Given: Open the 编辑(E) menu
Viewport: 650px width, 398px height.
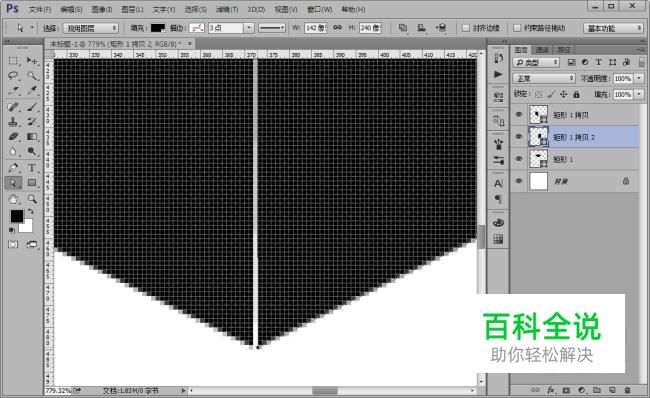Looking at the screenshot, I should [x=71, y=9].
